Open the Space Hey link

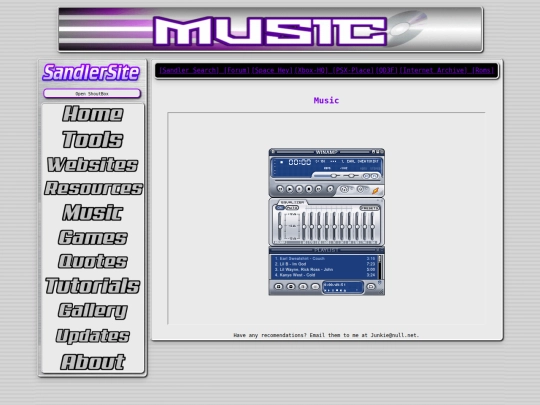[272, 70]
